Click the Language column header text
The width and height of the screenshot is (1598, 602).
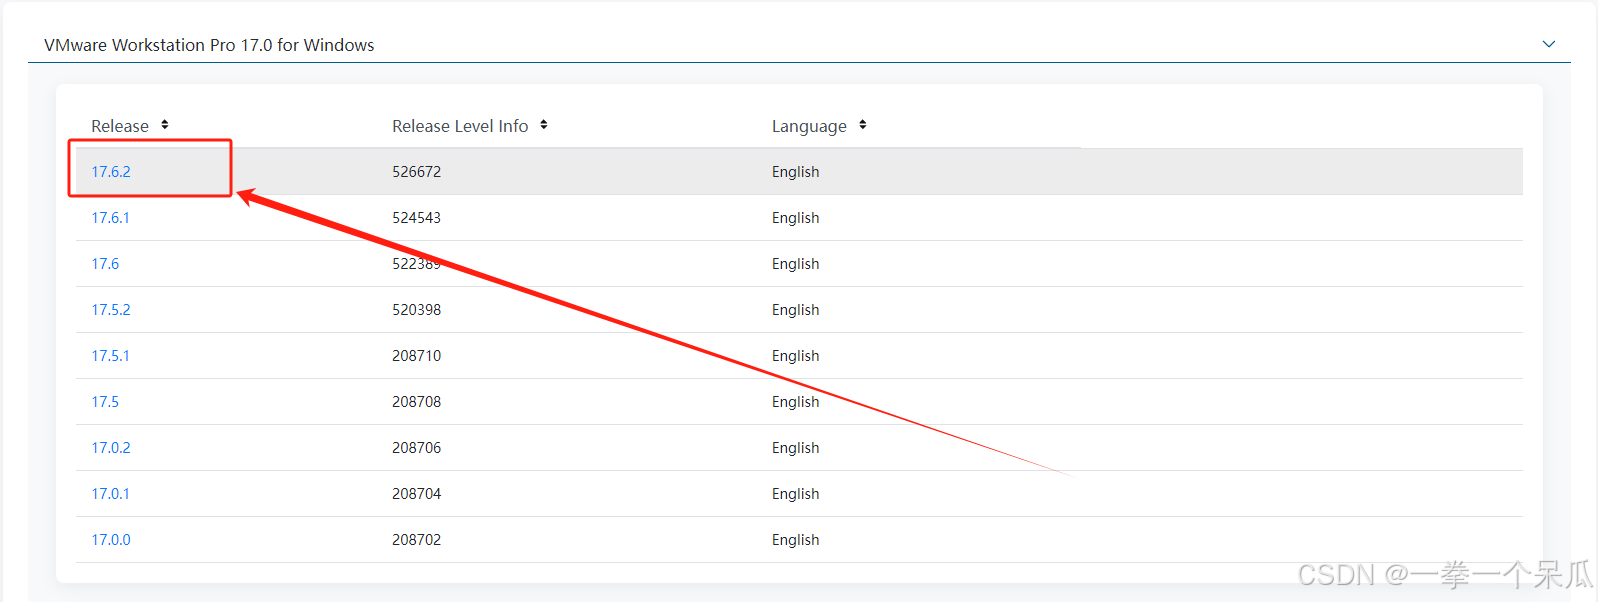pos(809,126)
